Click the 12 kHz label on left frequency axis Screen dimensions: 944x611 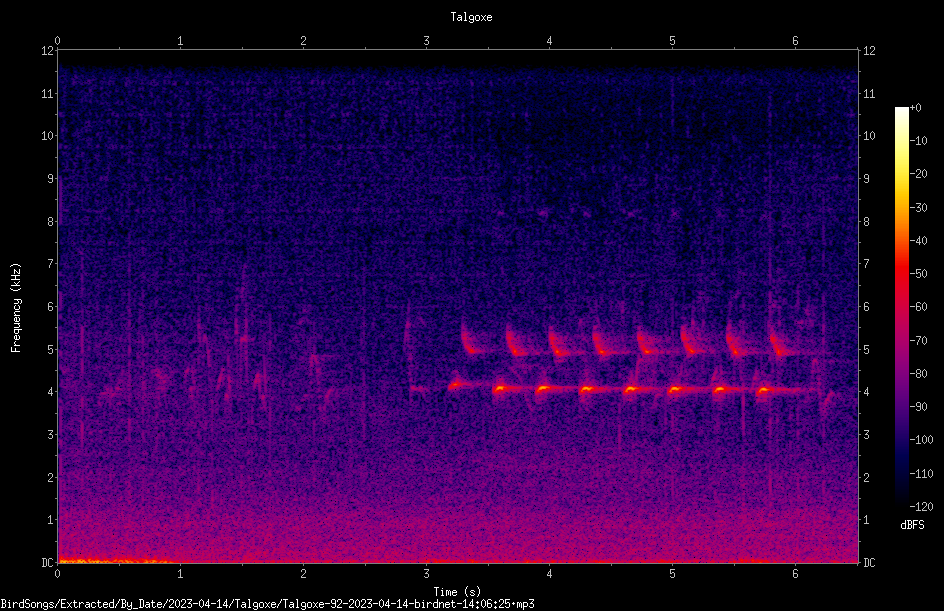pos(48,51)
